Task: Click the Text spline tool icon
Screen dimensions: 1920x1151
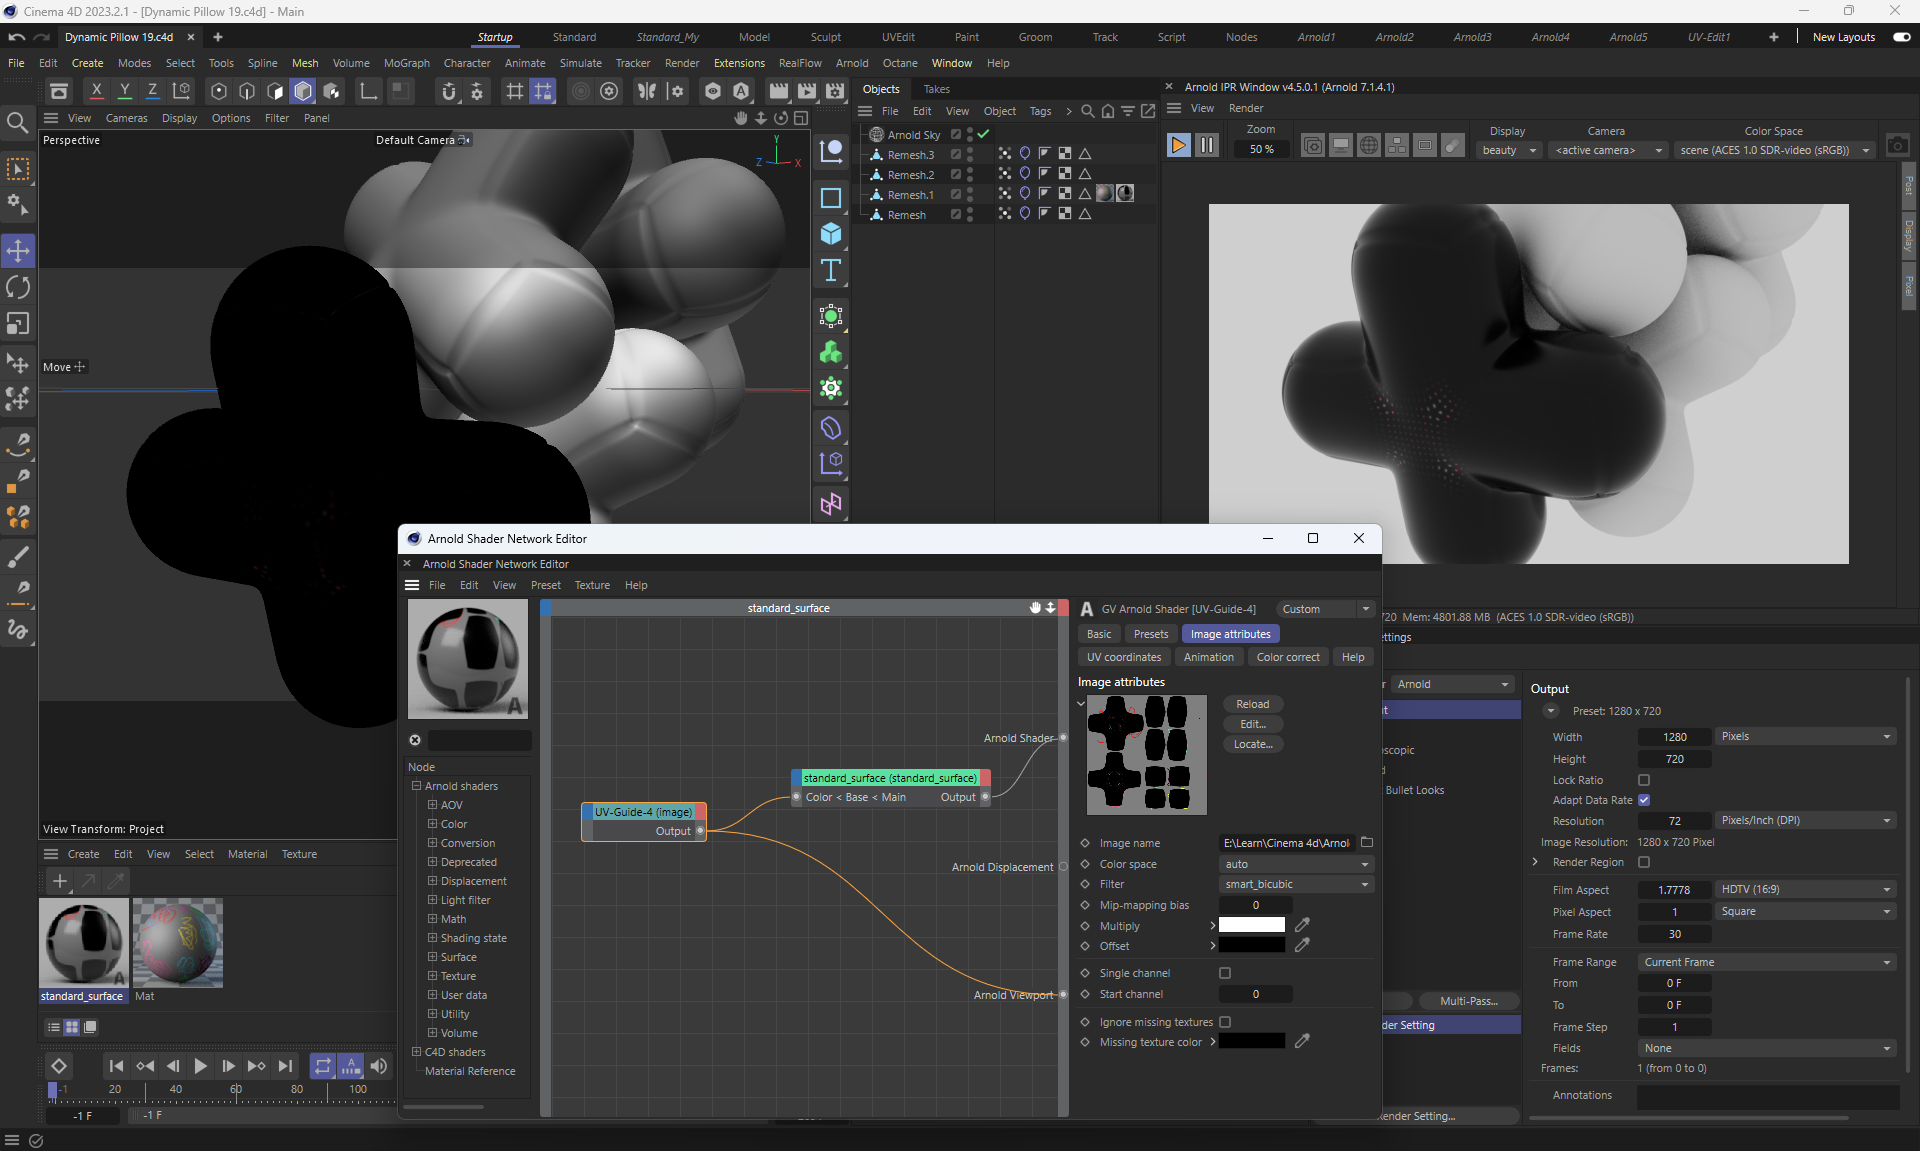Action: coord(831,270)
